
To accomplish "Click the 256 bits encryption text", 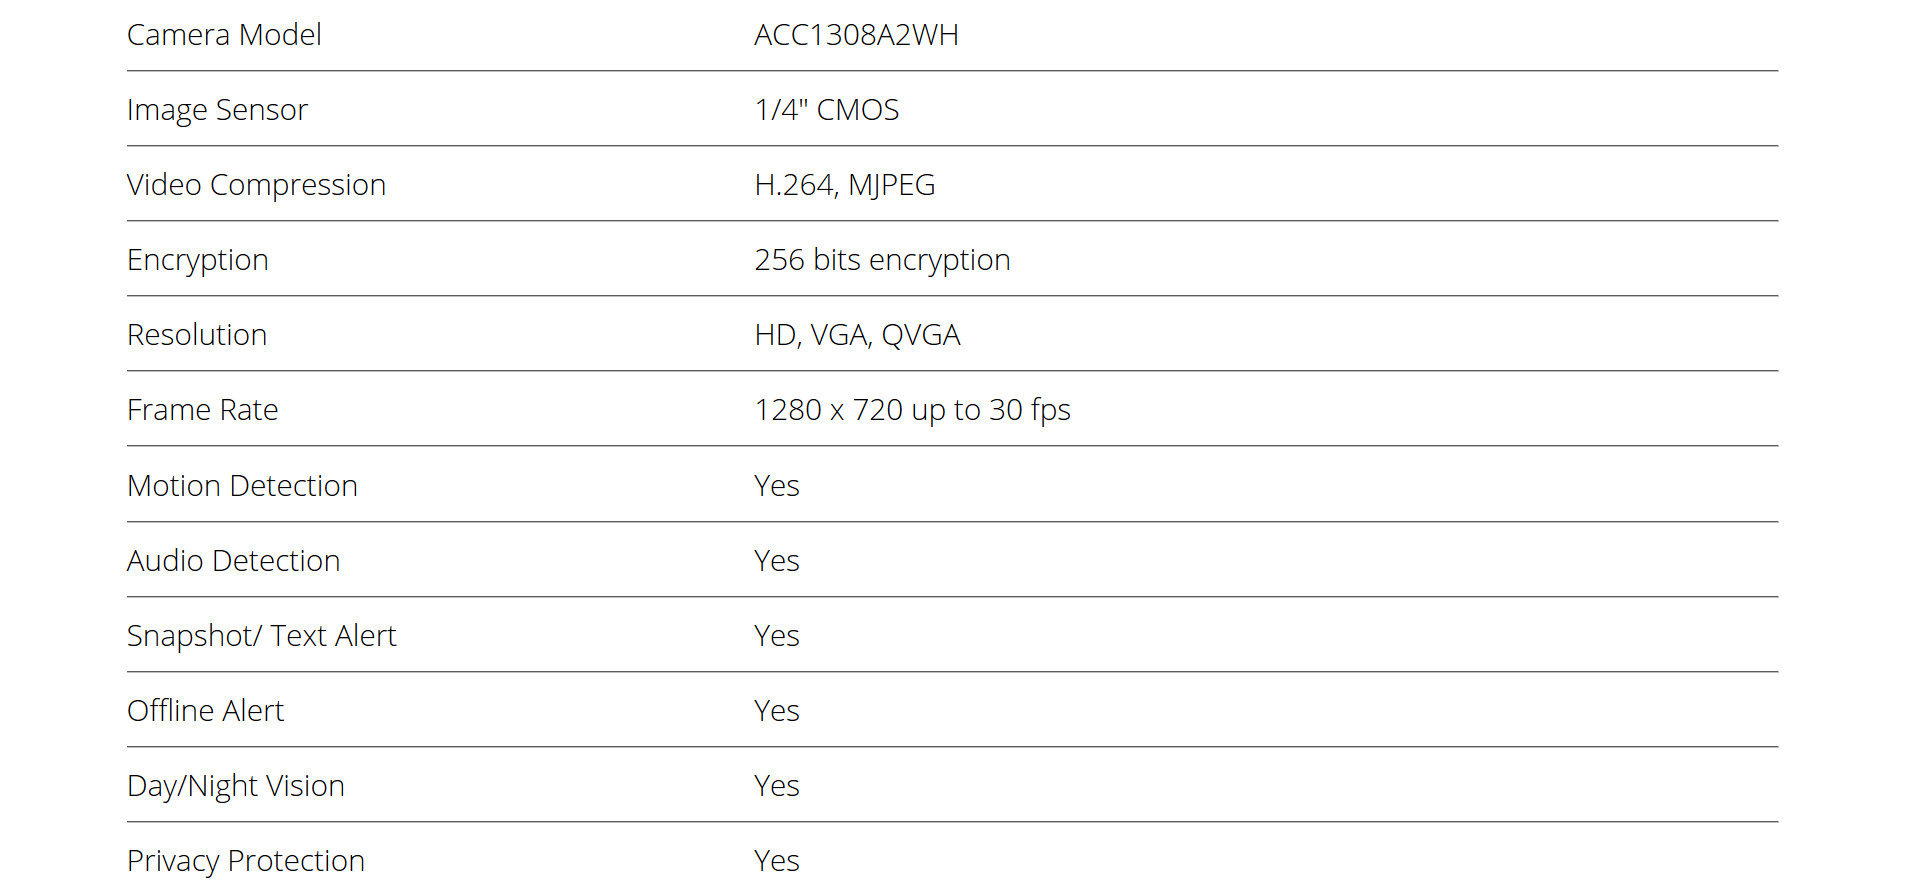I will [x=882, y=260].
